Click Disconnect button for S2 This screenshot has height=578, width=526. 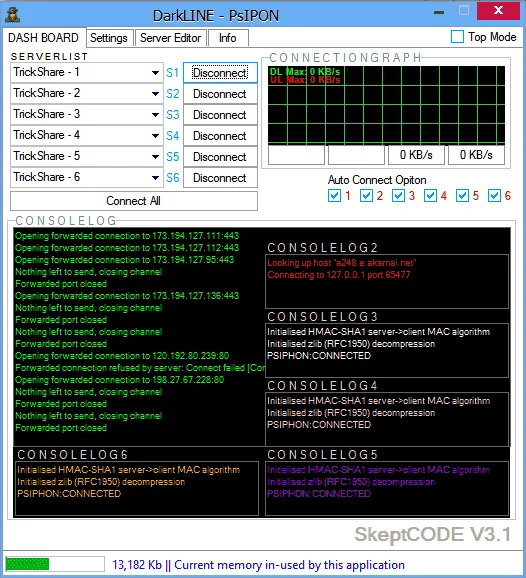pos(220,94)
